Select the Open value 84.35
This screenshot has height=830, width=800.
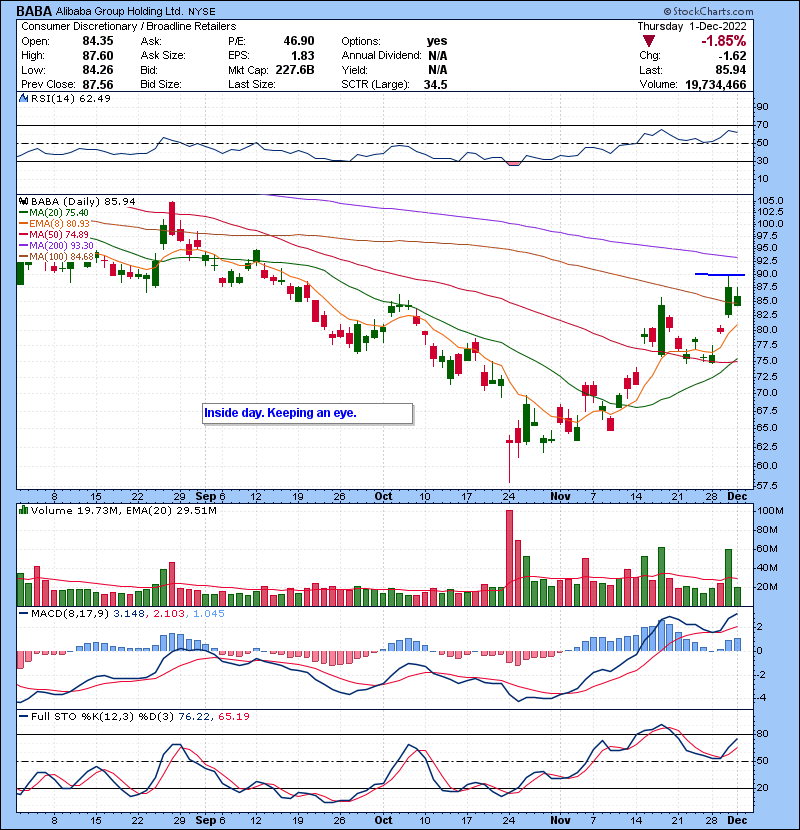click(97, 41)
